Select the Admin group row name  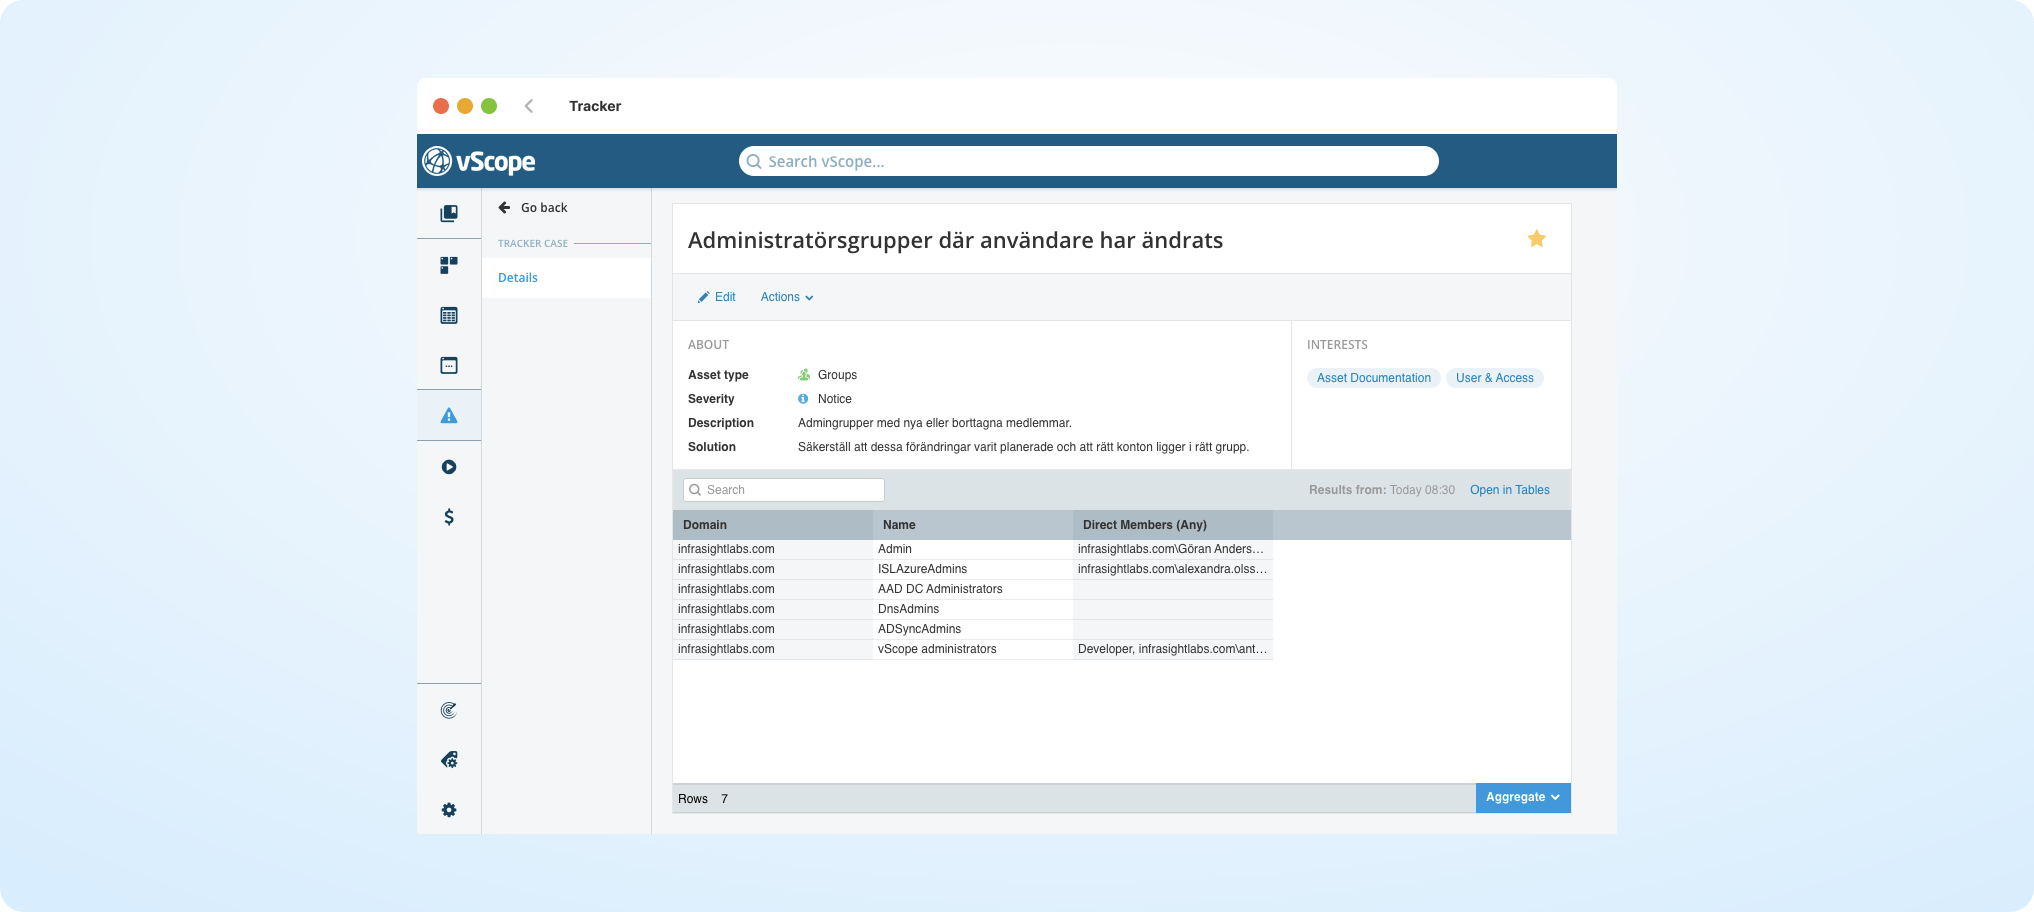[895, 549]
